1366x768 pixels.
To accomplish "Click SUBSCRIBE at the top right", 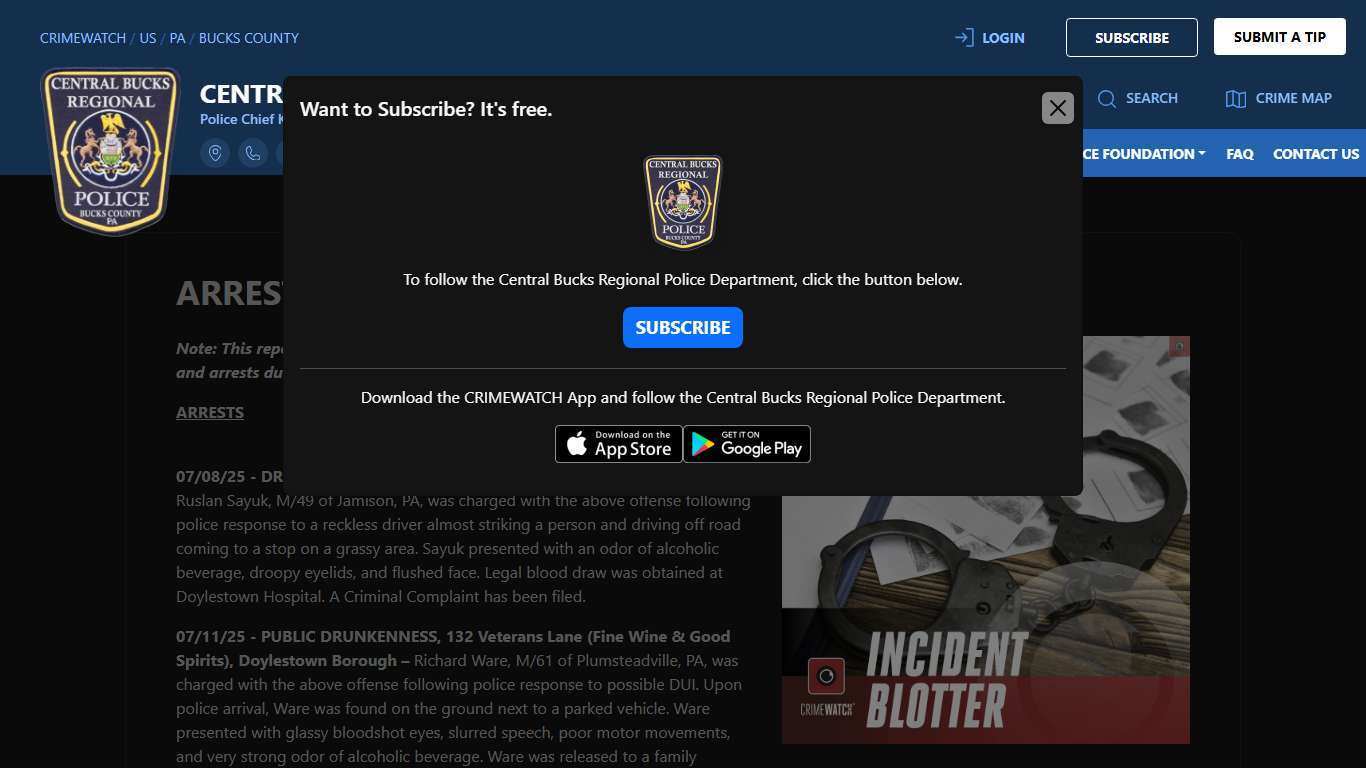I will [x=1131, y=37].
